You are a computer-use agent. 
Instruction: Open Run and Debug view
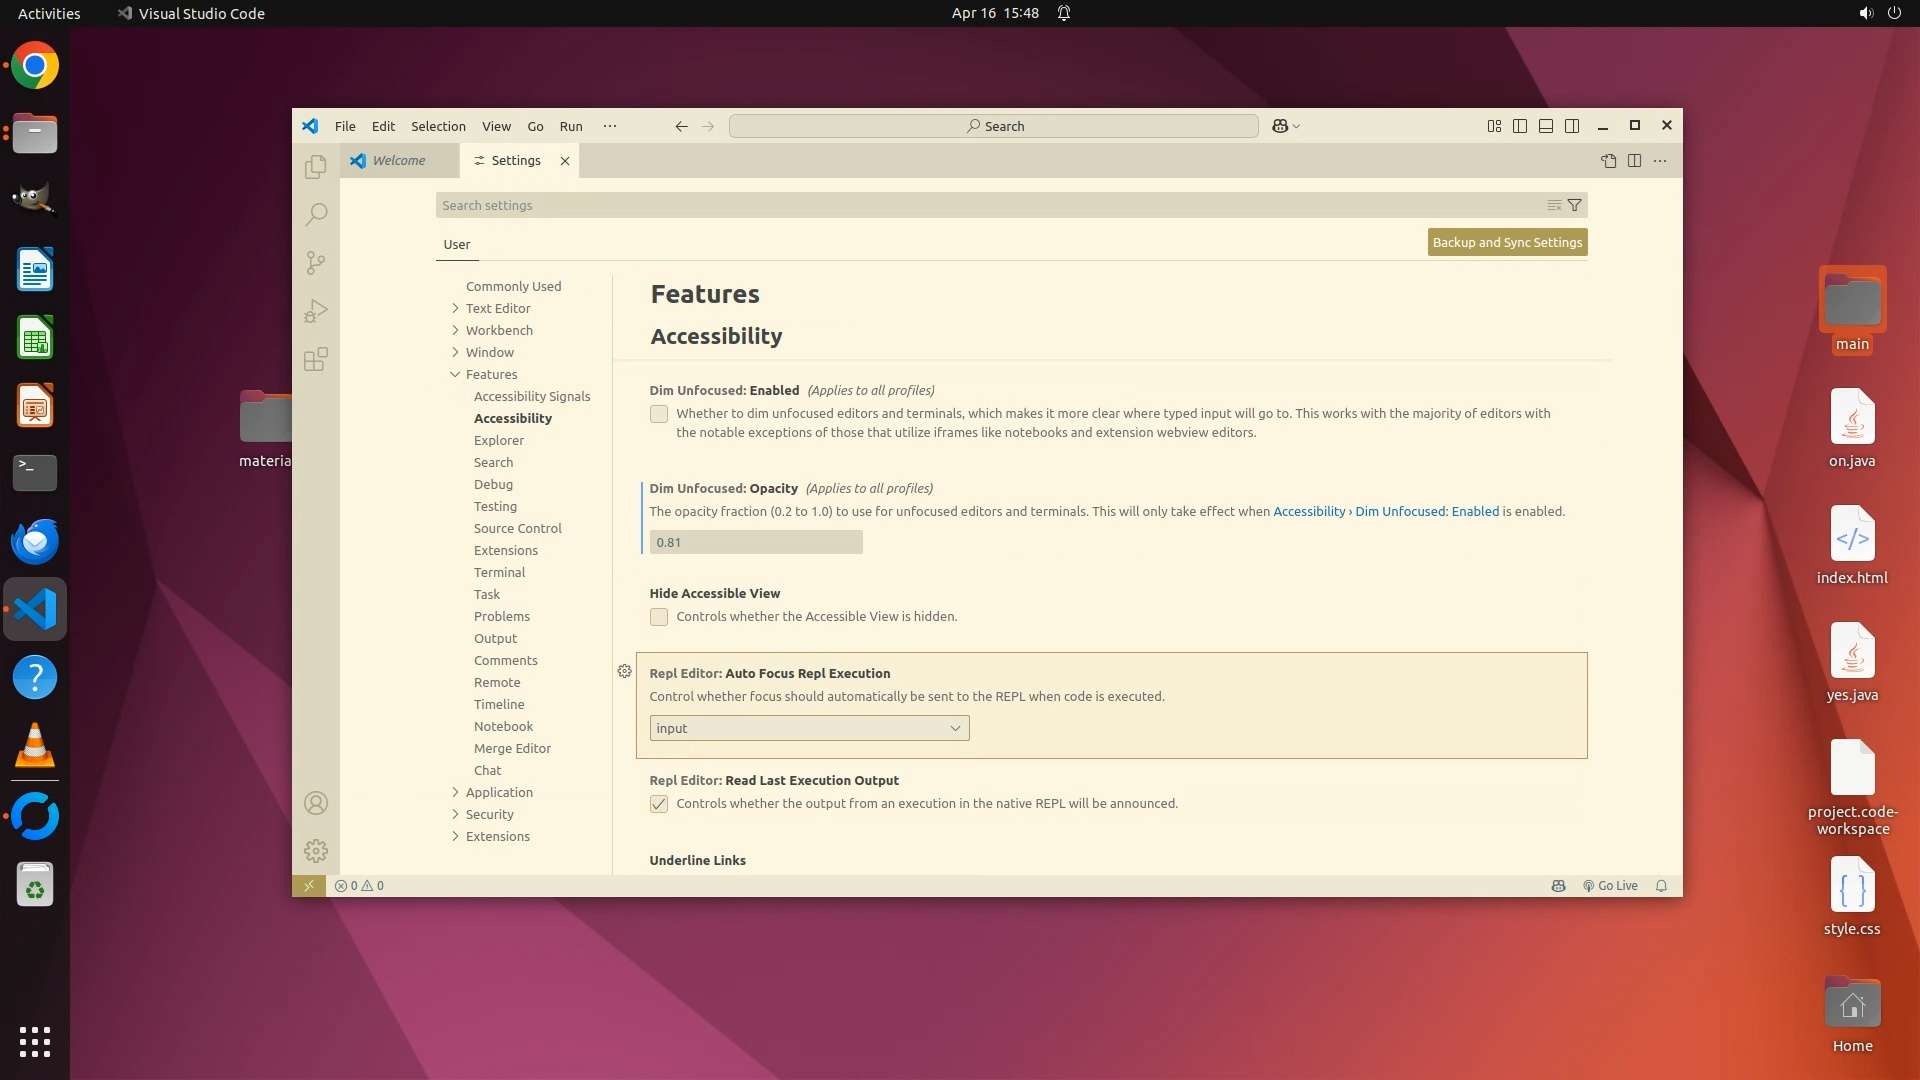(316, 311)
